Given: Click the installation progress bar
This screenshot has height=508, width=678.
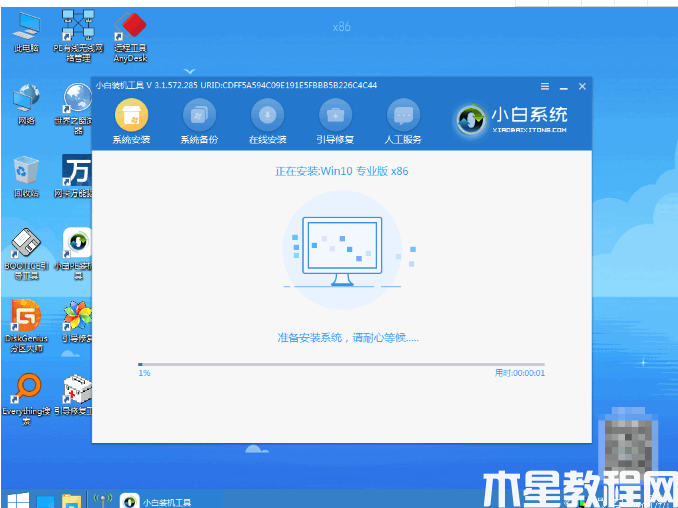Looking at the screenshot, I should coord(341,364).
